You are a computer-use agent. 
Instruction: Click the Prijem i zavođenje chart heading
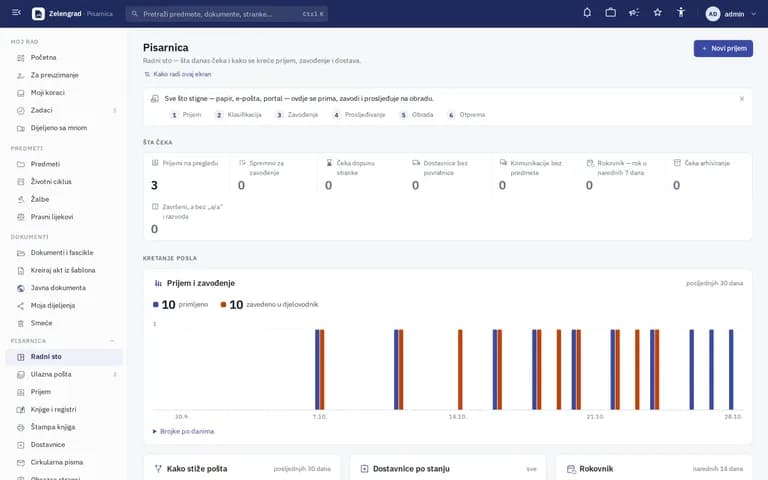coord(201,283)
